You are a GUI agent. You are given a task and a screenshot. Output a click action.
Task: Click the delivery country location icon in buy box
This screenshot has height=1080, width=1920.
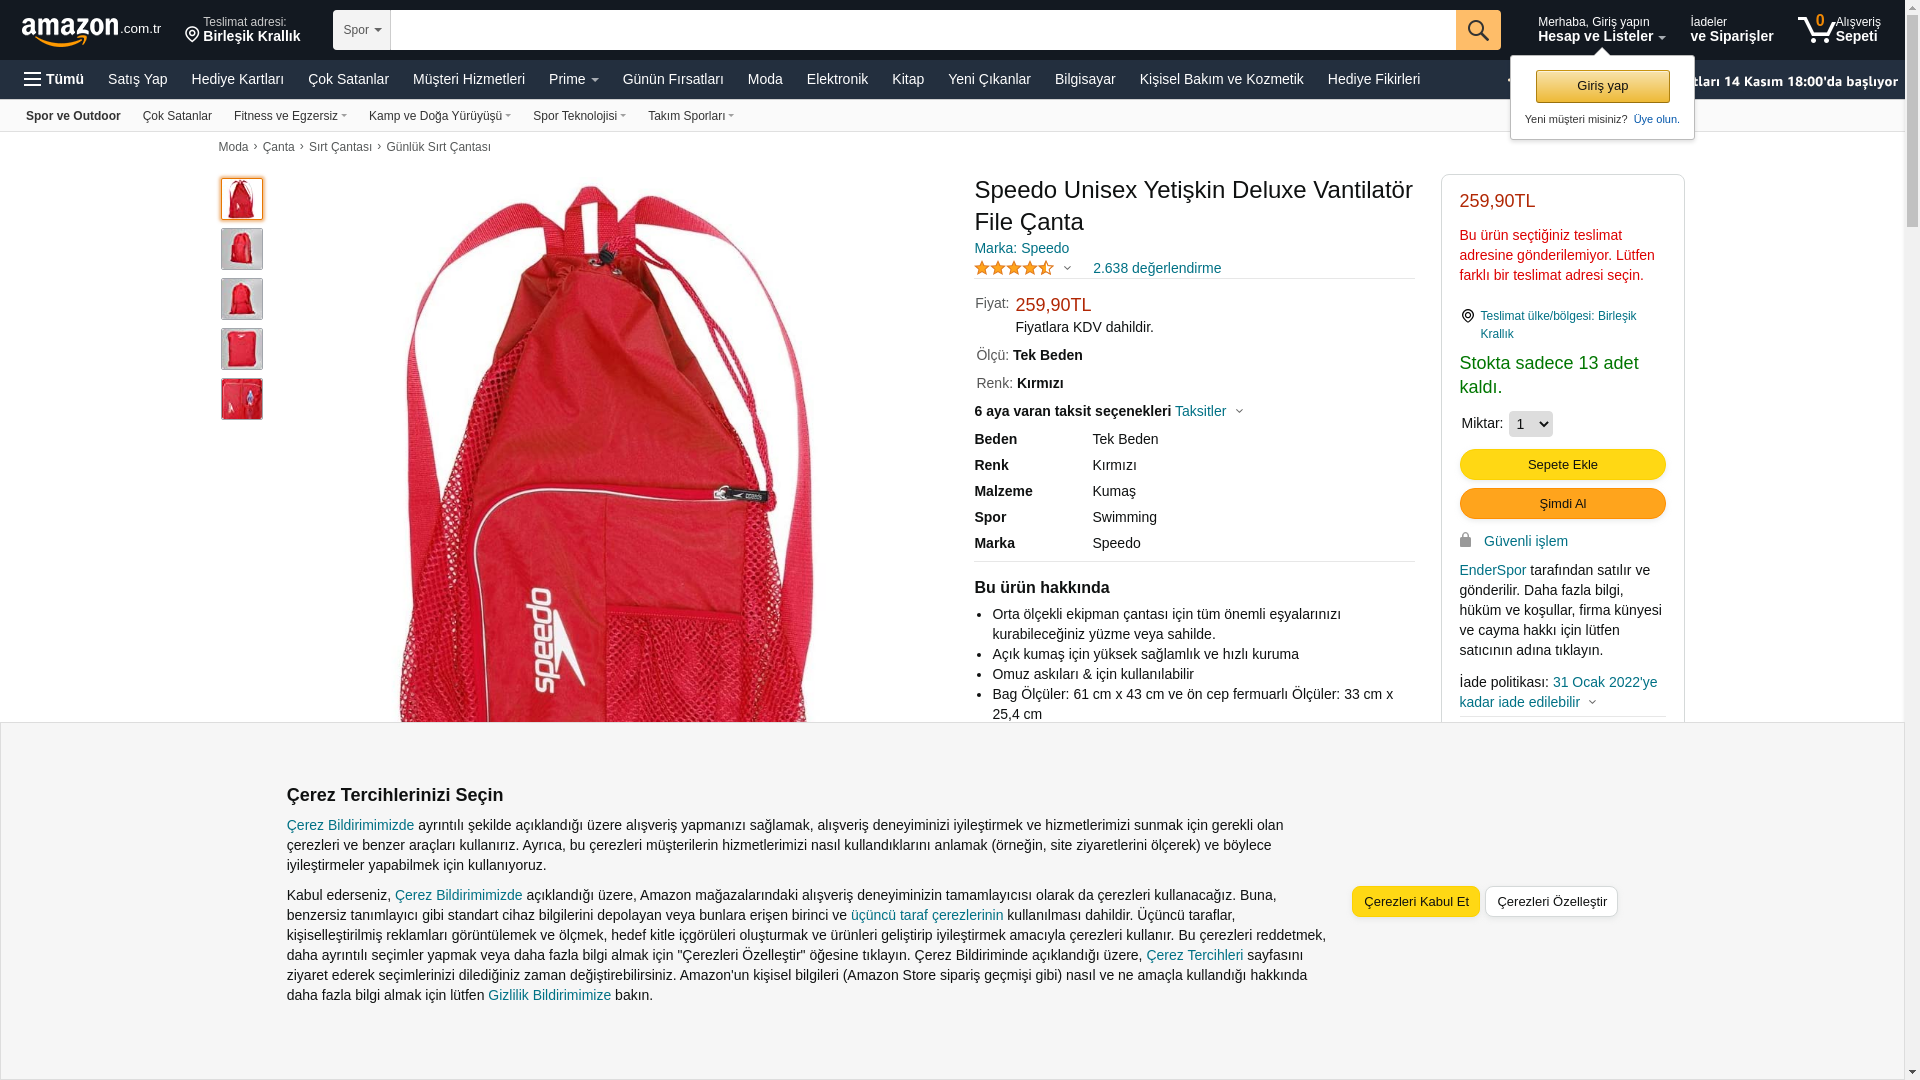pos(1467,316)
